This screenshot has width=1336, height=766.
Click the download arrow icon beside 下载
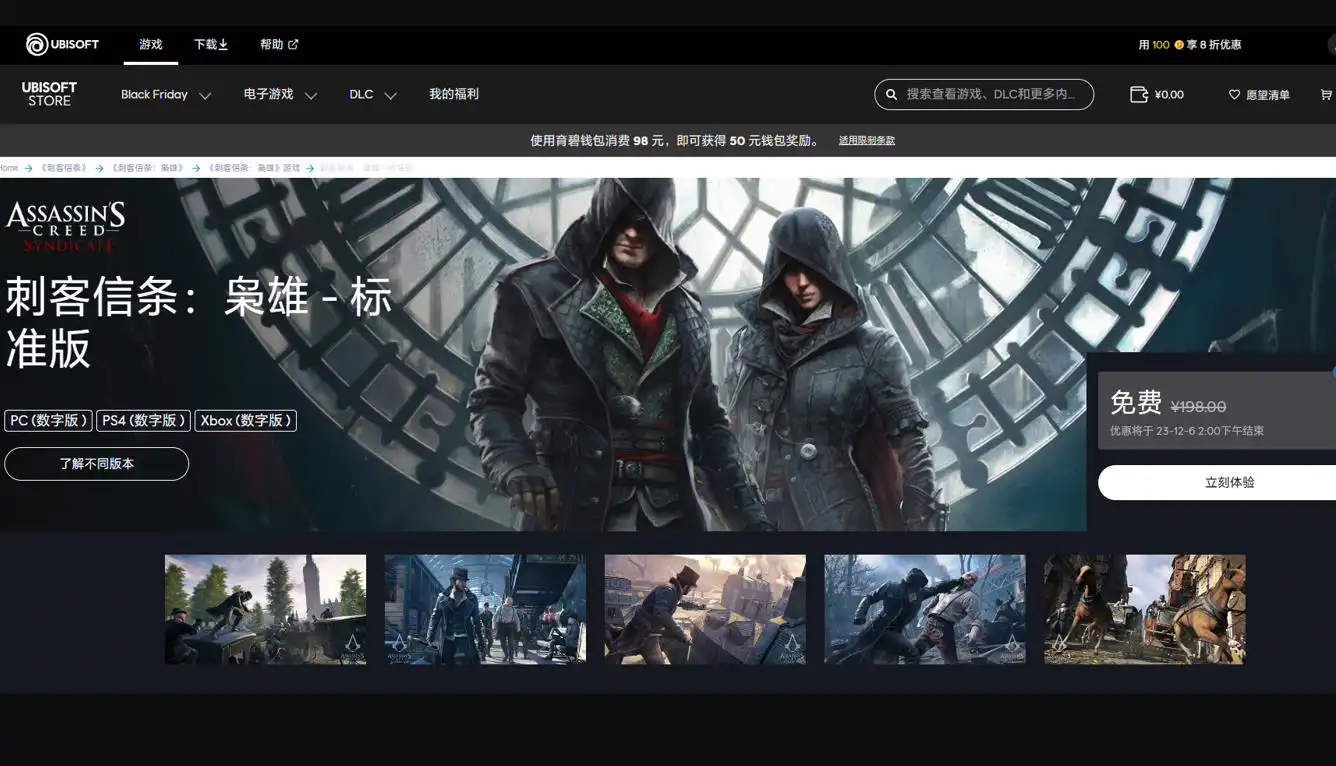tap(224, 44)
